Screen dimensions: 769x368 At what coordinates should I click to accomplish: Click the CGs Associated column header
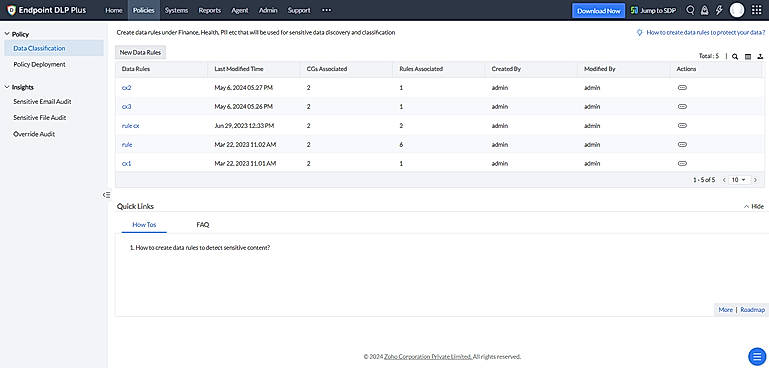coord(327,69)
